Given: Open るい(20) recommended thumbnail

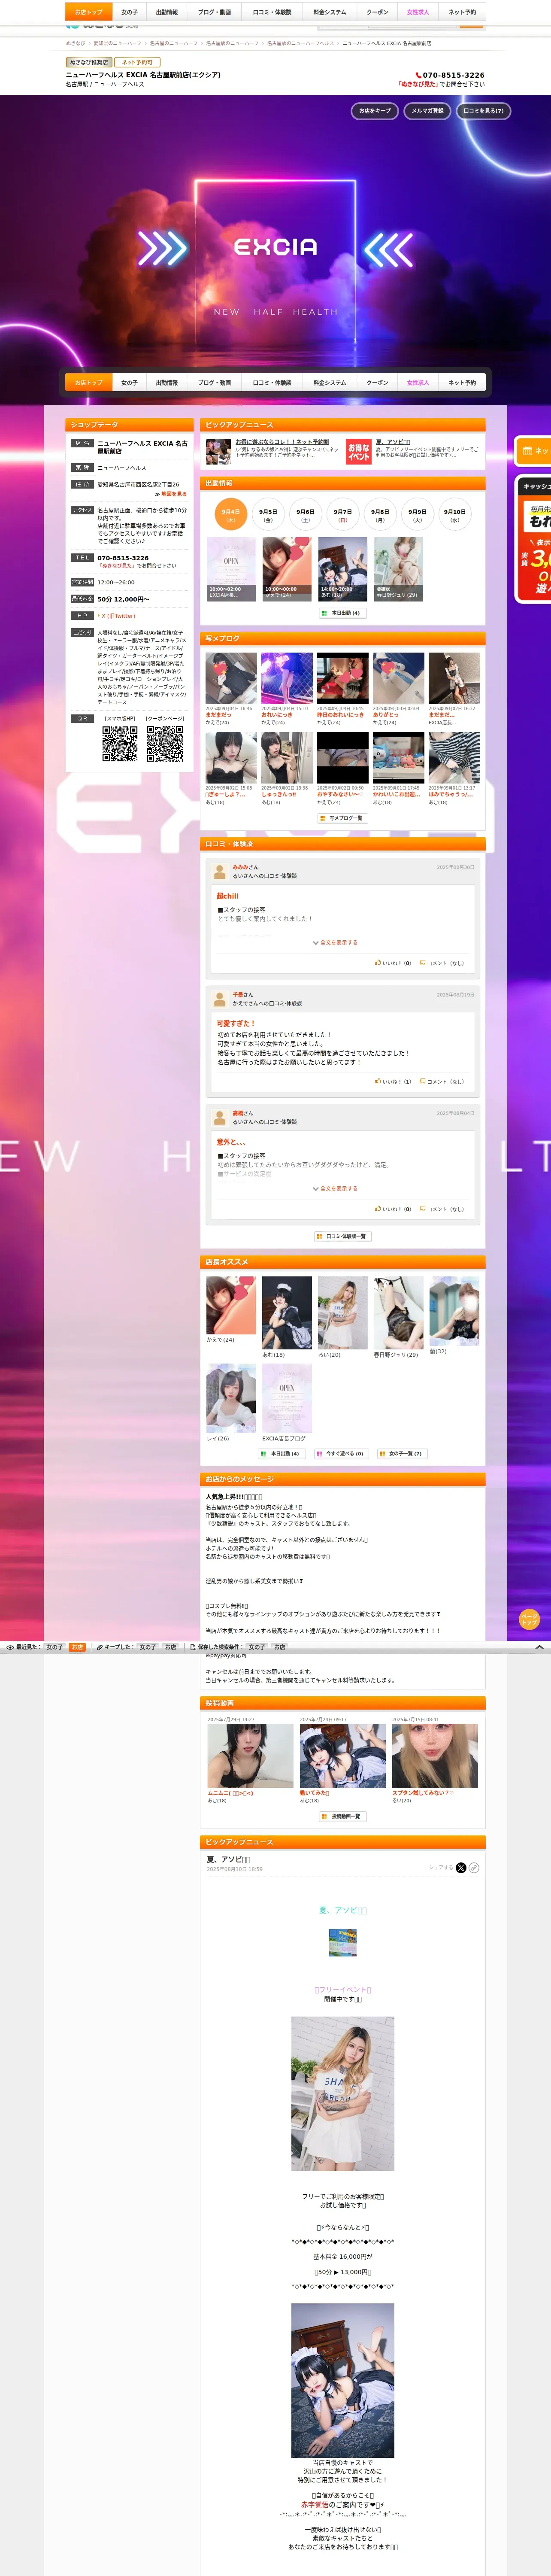Looking at the screenshot, I should 343,1312.
